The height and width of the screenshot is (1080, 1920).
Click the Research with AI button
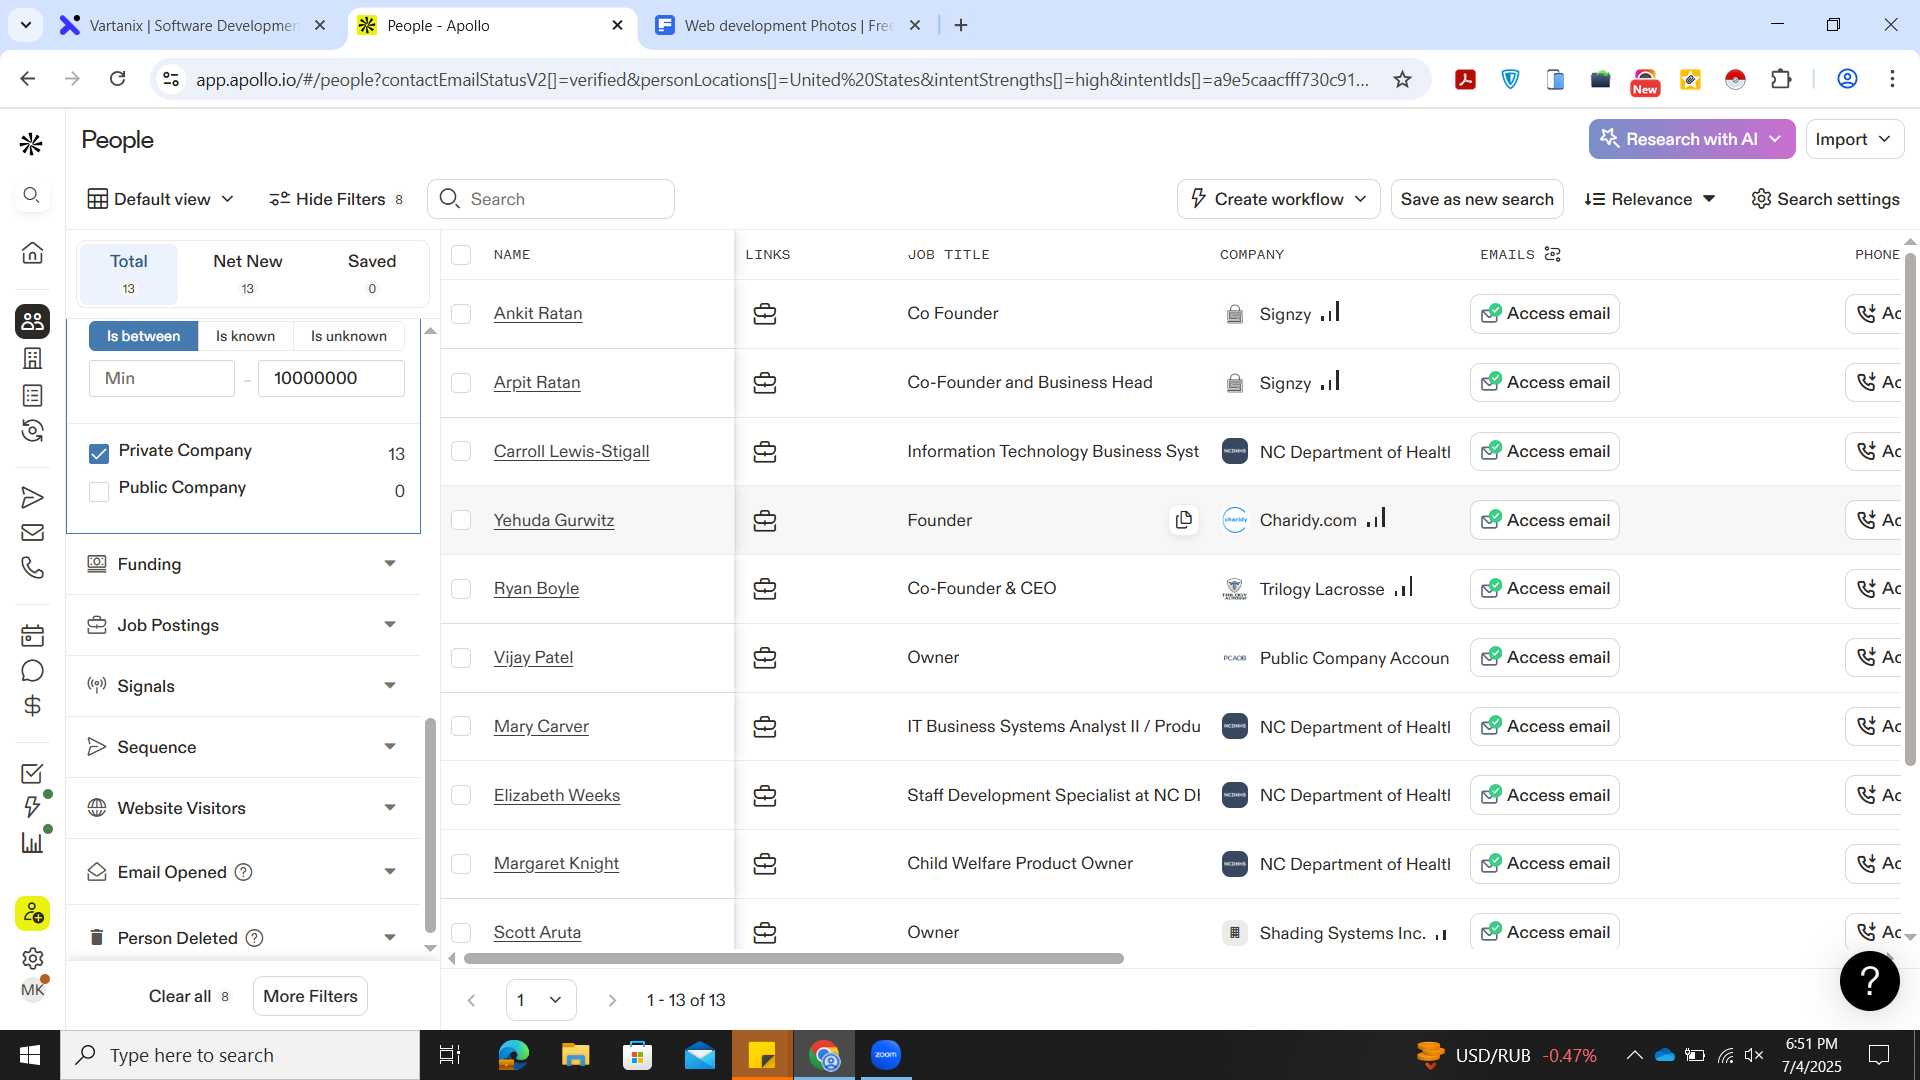(1692, 139)
